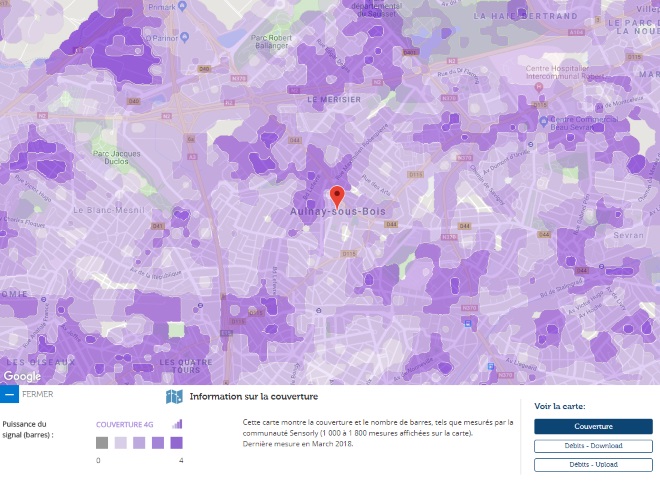Click the FERMER text label
Viewport: 660px width, 486px height.
[38, 394]
